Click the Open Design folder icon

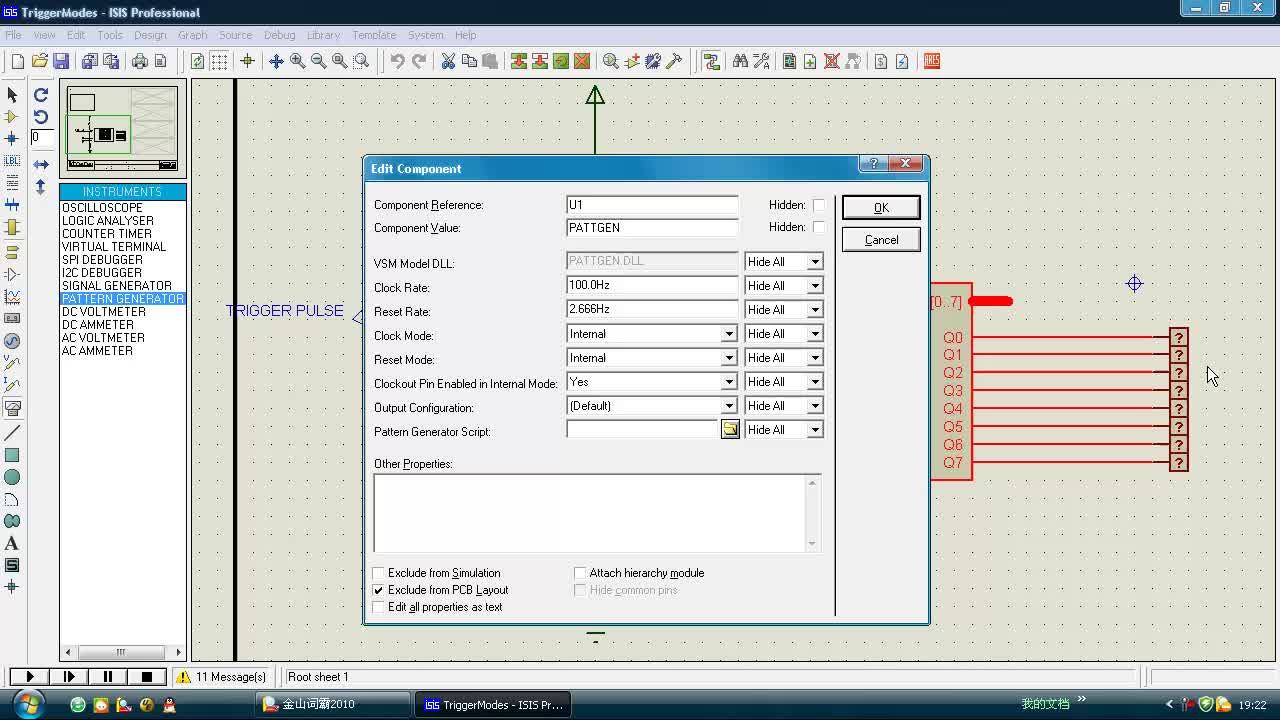click(40, 61)
